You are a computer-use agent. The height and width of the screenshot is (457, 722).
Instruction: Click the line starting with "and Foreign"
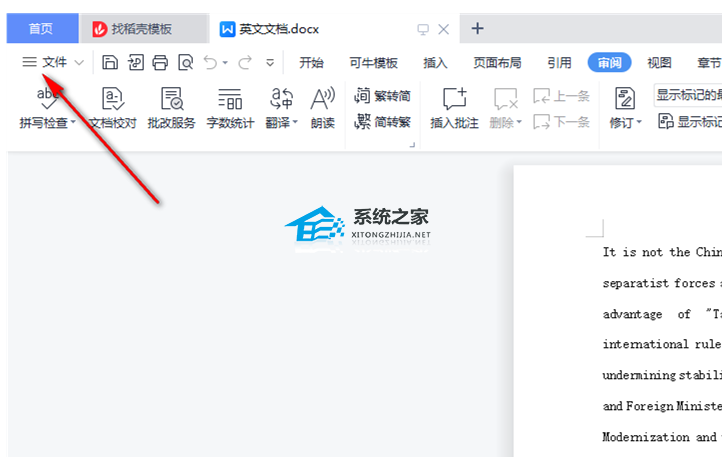pos(662,406)
